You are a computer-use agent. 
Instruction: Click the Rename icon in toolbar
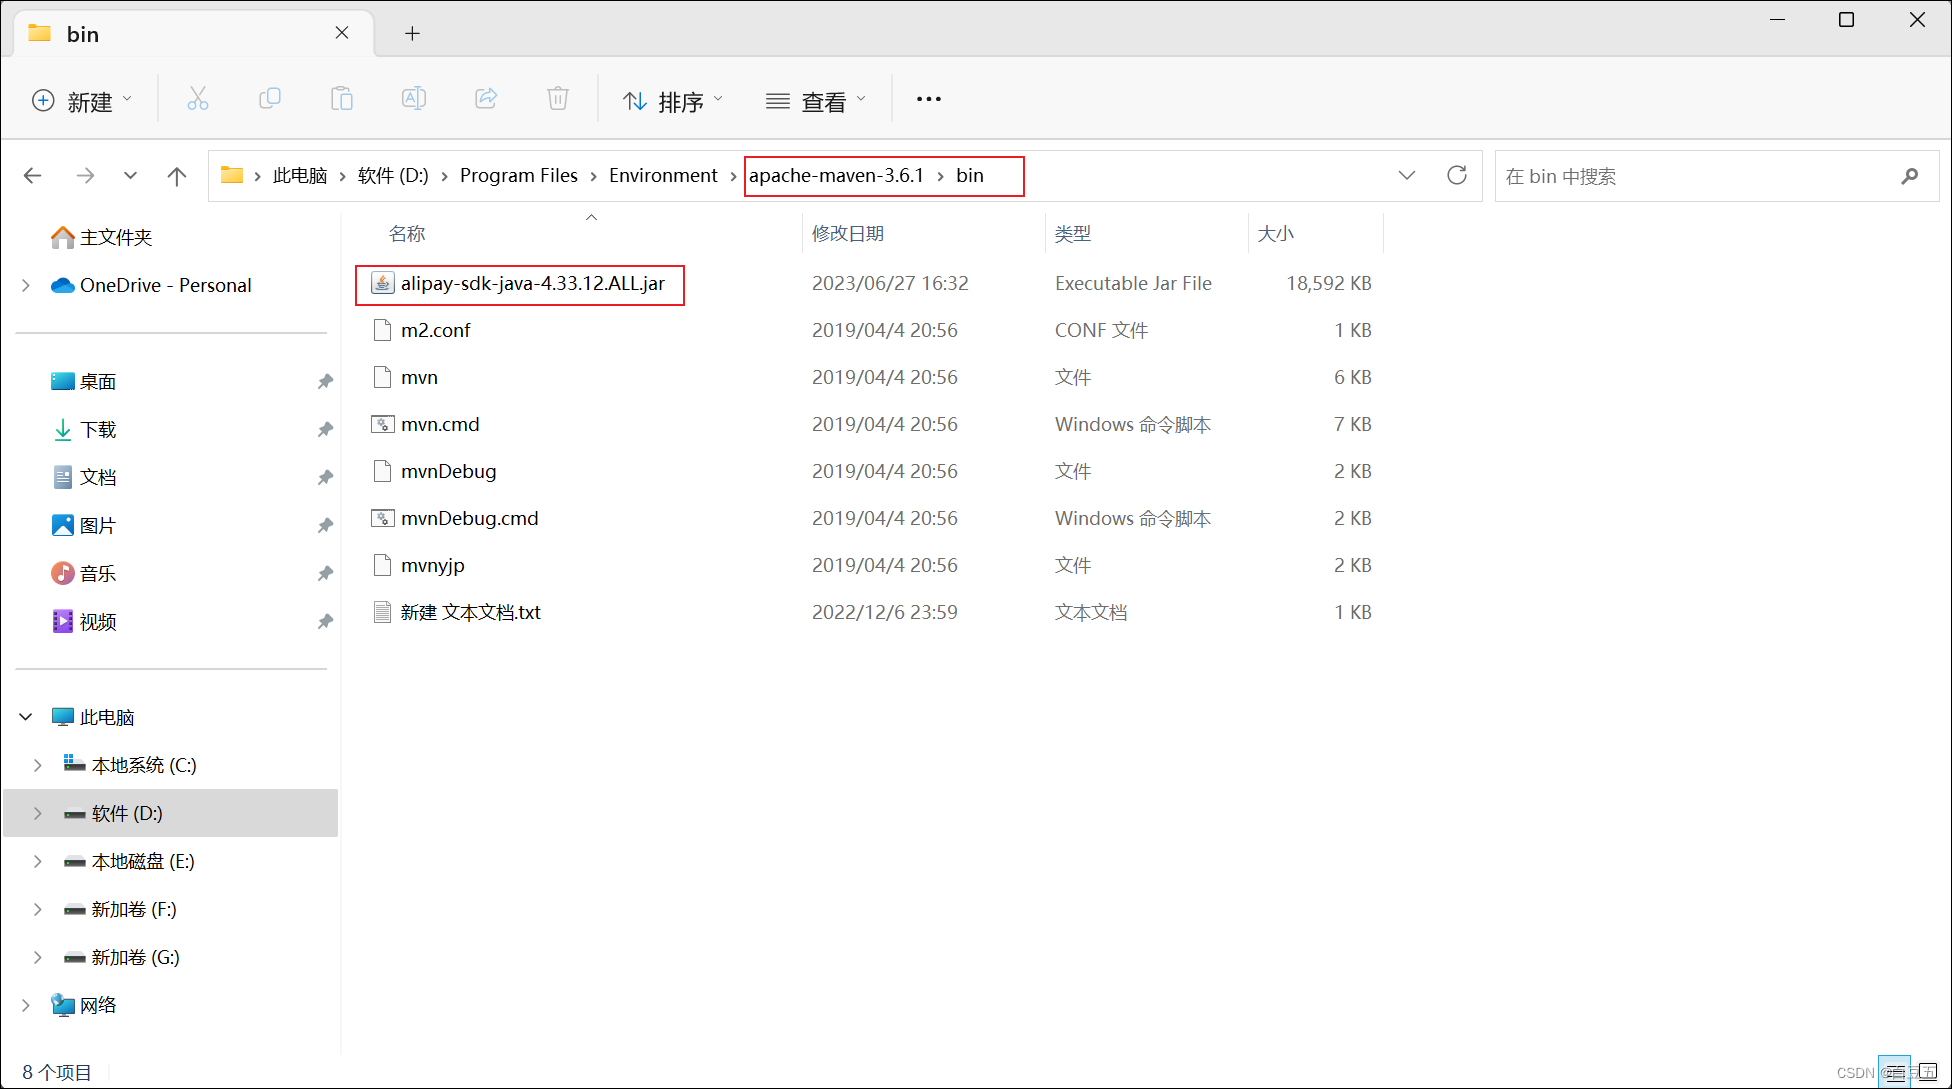point(414,99)
